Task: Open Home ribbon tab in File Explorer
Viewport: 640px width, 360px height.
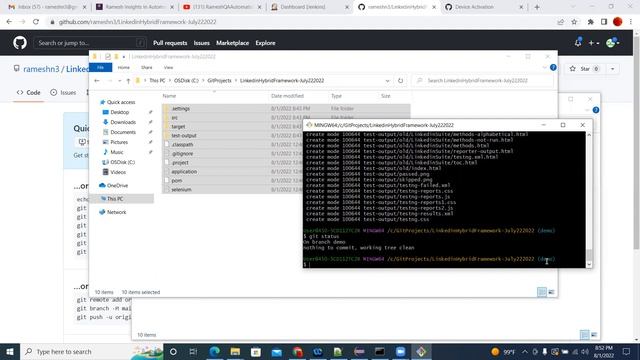Action: (x=124, y=67)
